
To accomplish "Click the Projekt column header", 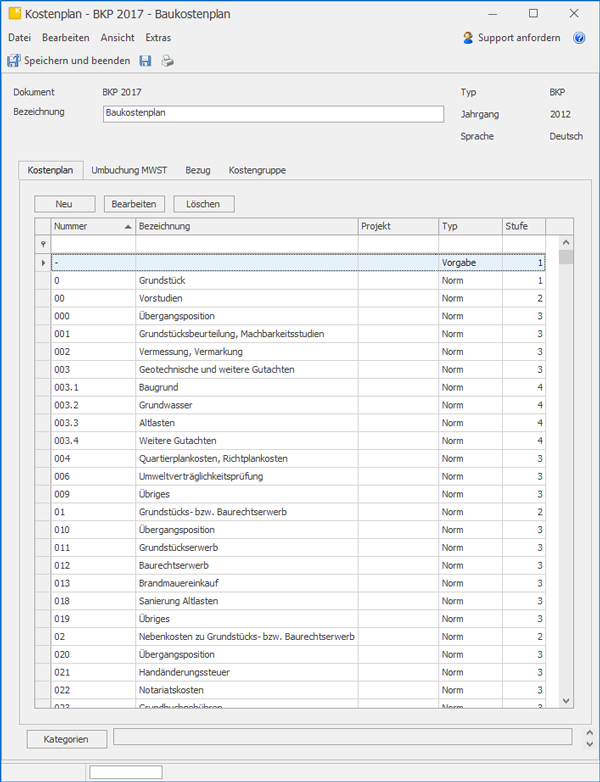I will 398,226.
